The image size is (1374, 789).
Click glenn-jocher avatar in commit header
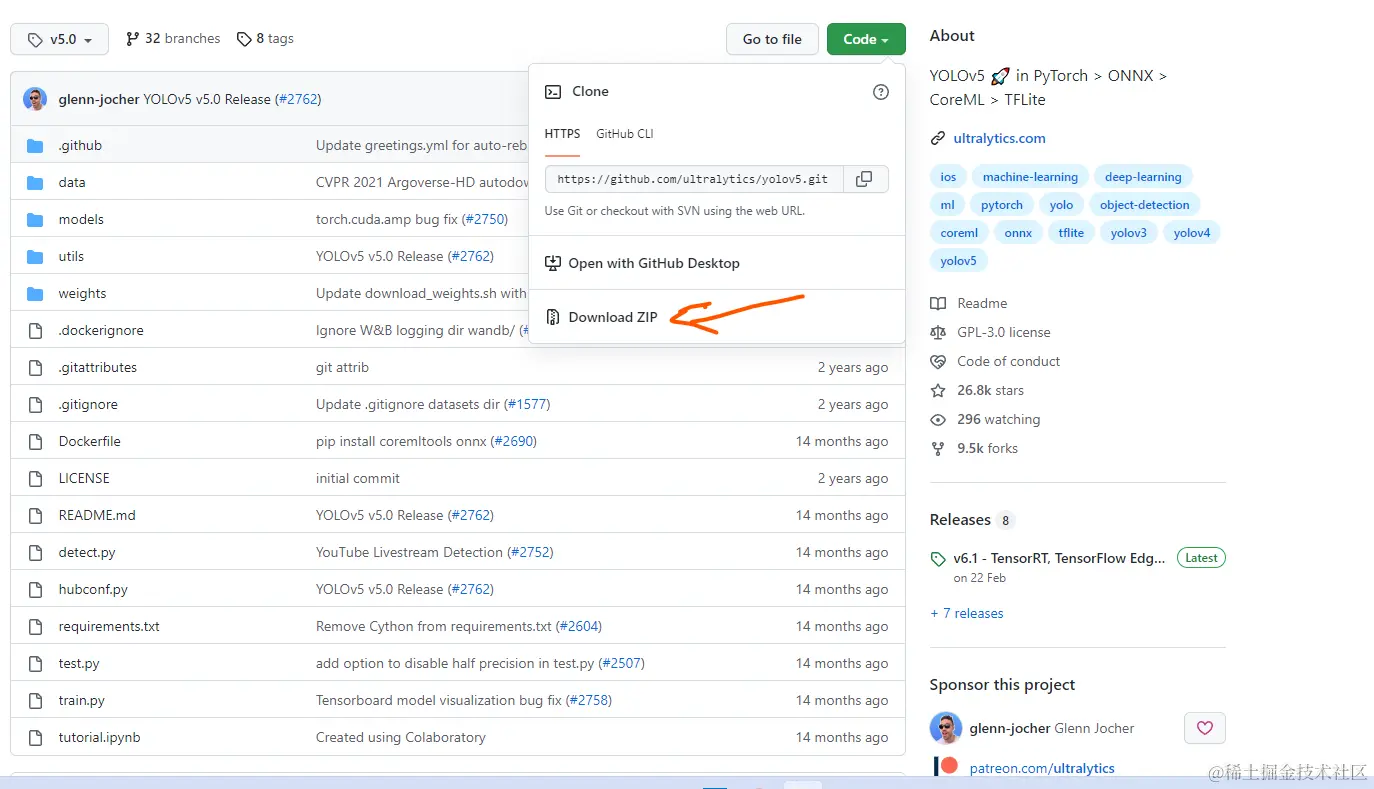click(35, 99)
